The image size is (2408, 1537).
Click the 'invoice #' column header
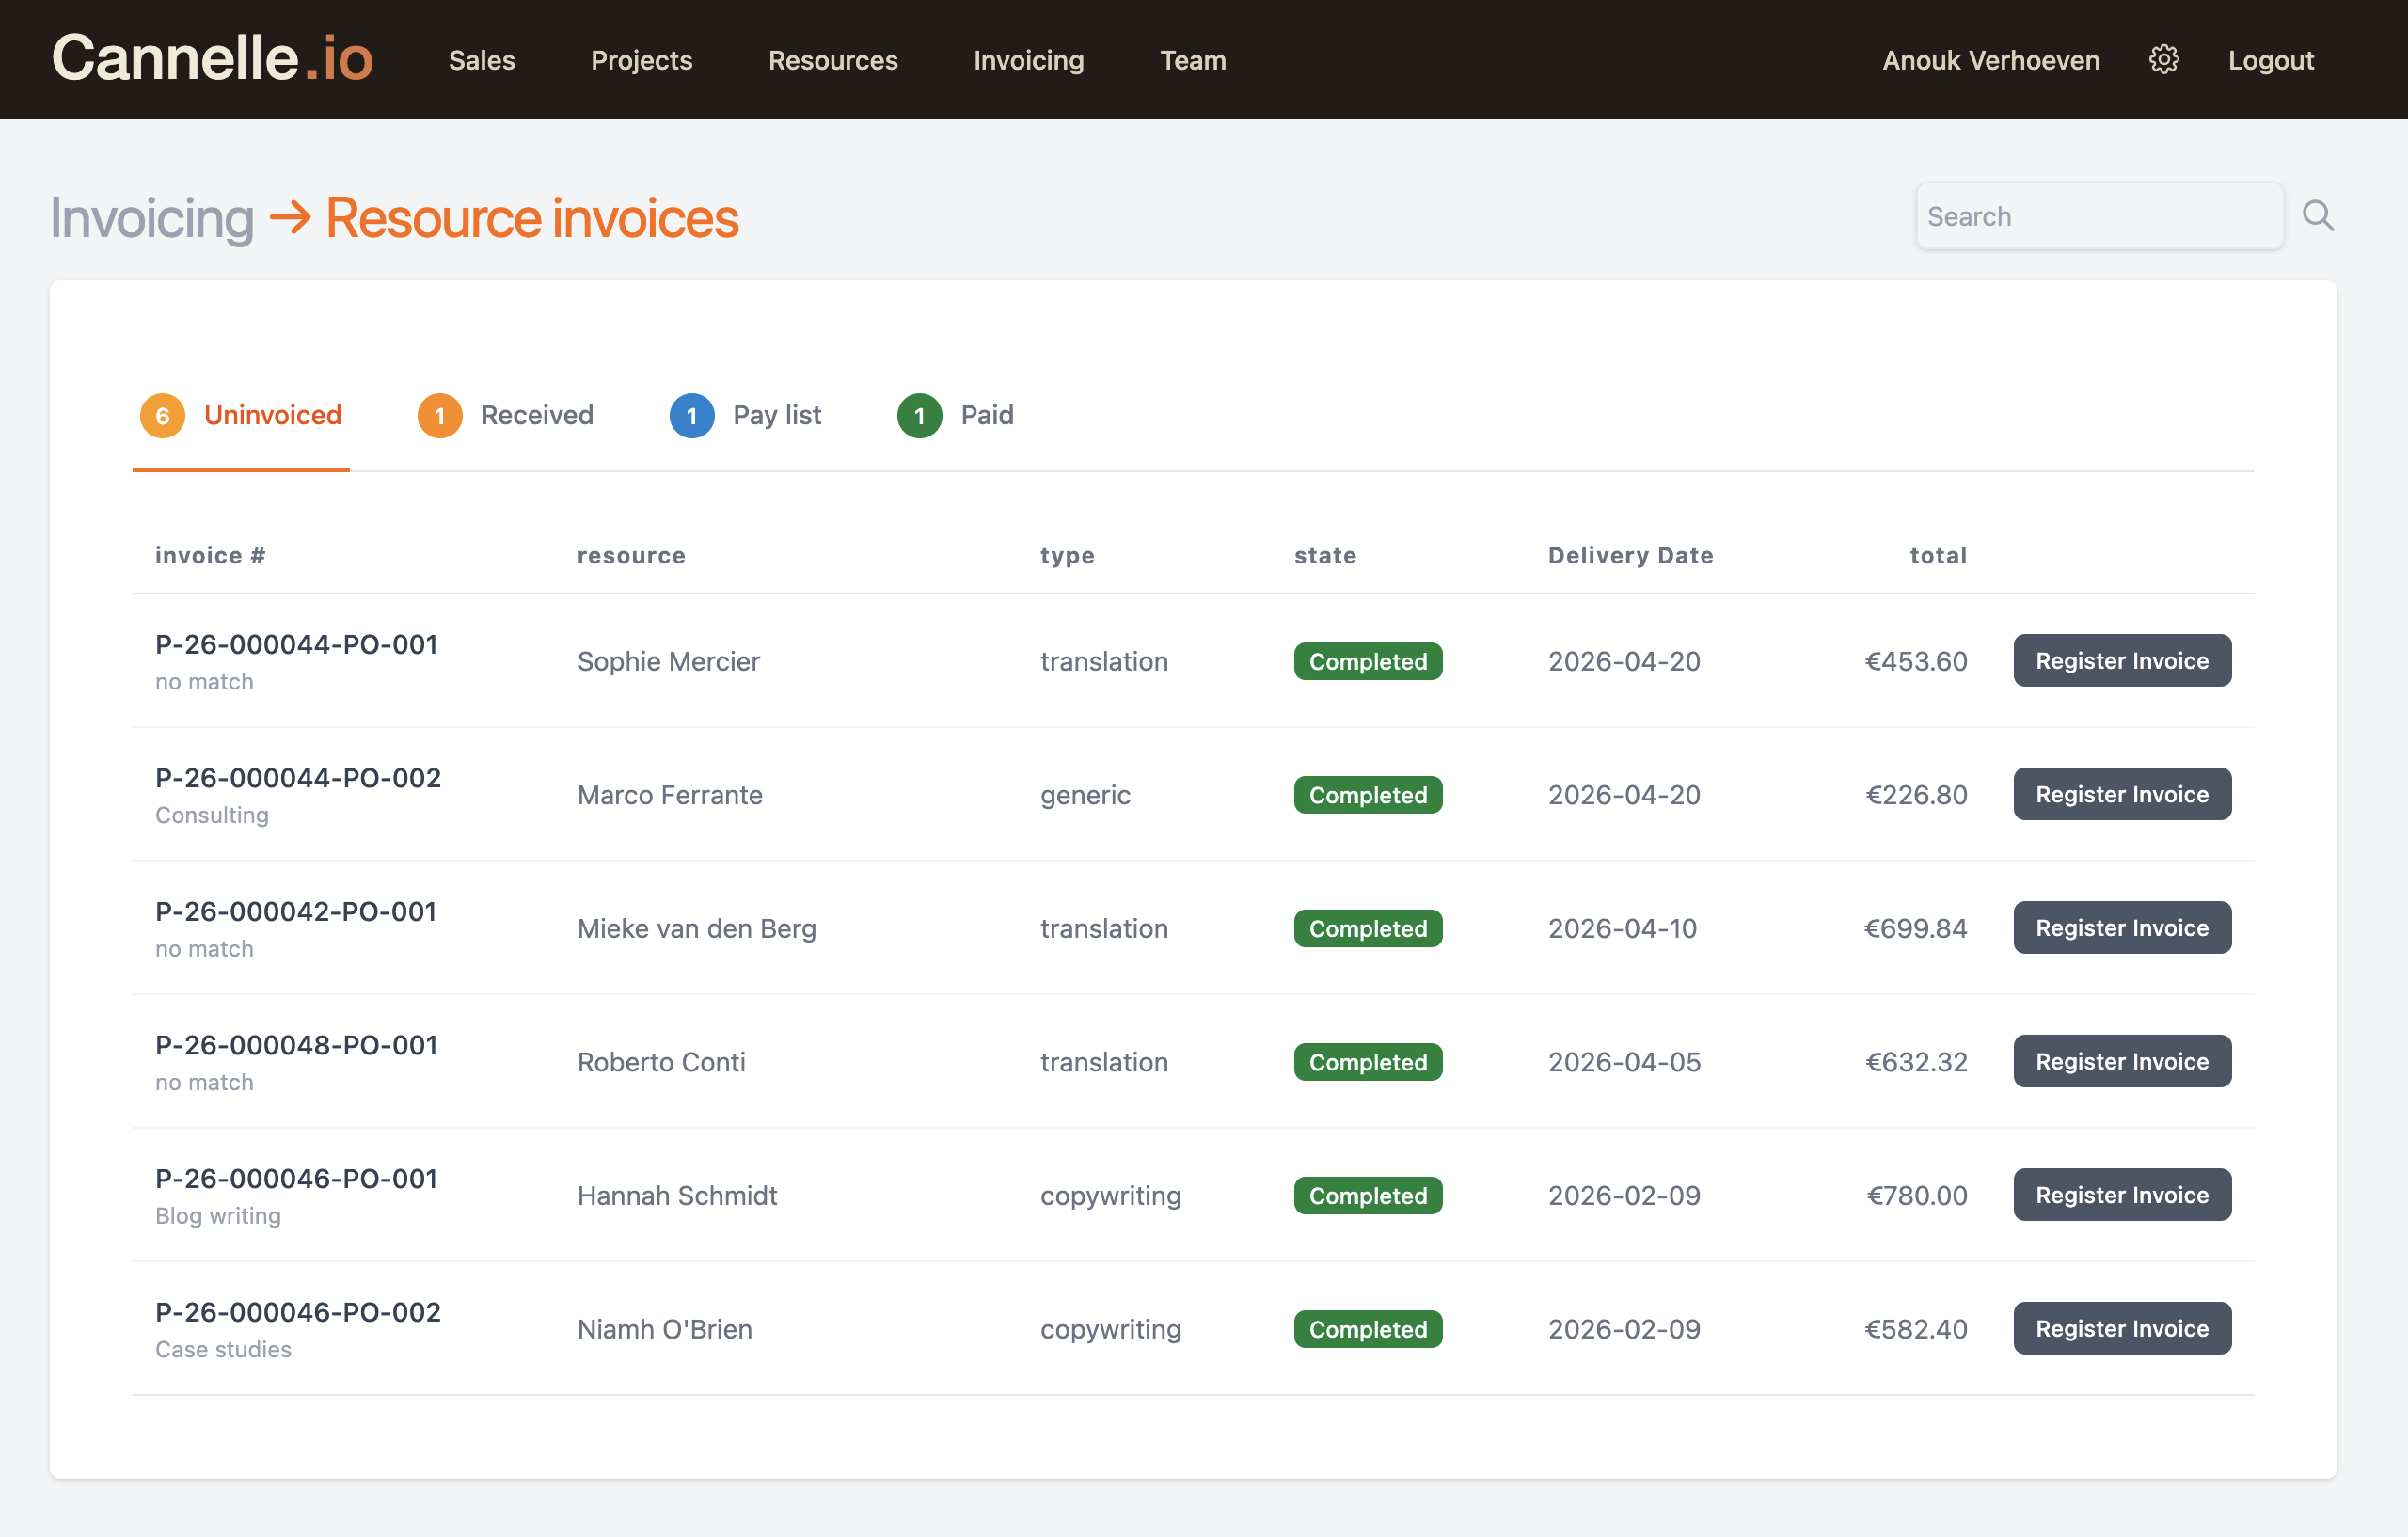coord(210,555)
